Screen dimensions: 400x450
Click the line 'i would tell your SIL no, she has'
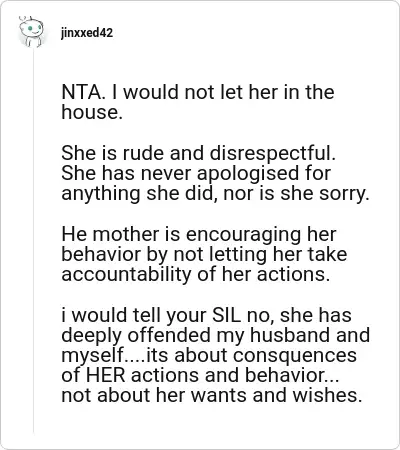click(x=206, y=316)
